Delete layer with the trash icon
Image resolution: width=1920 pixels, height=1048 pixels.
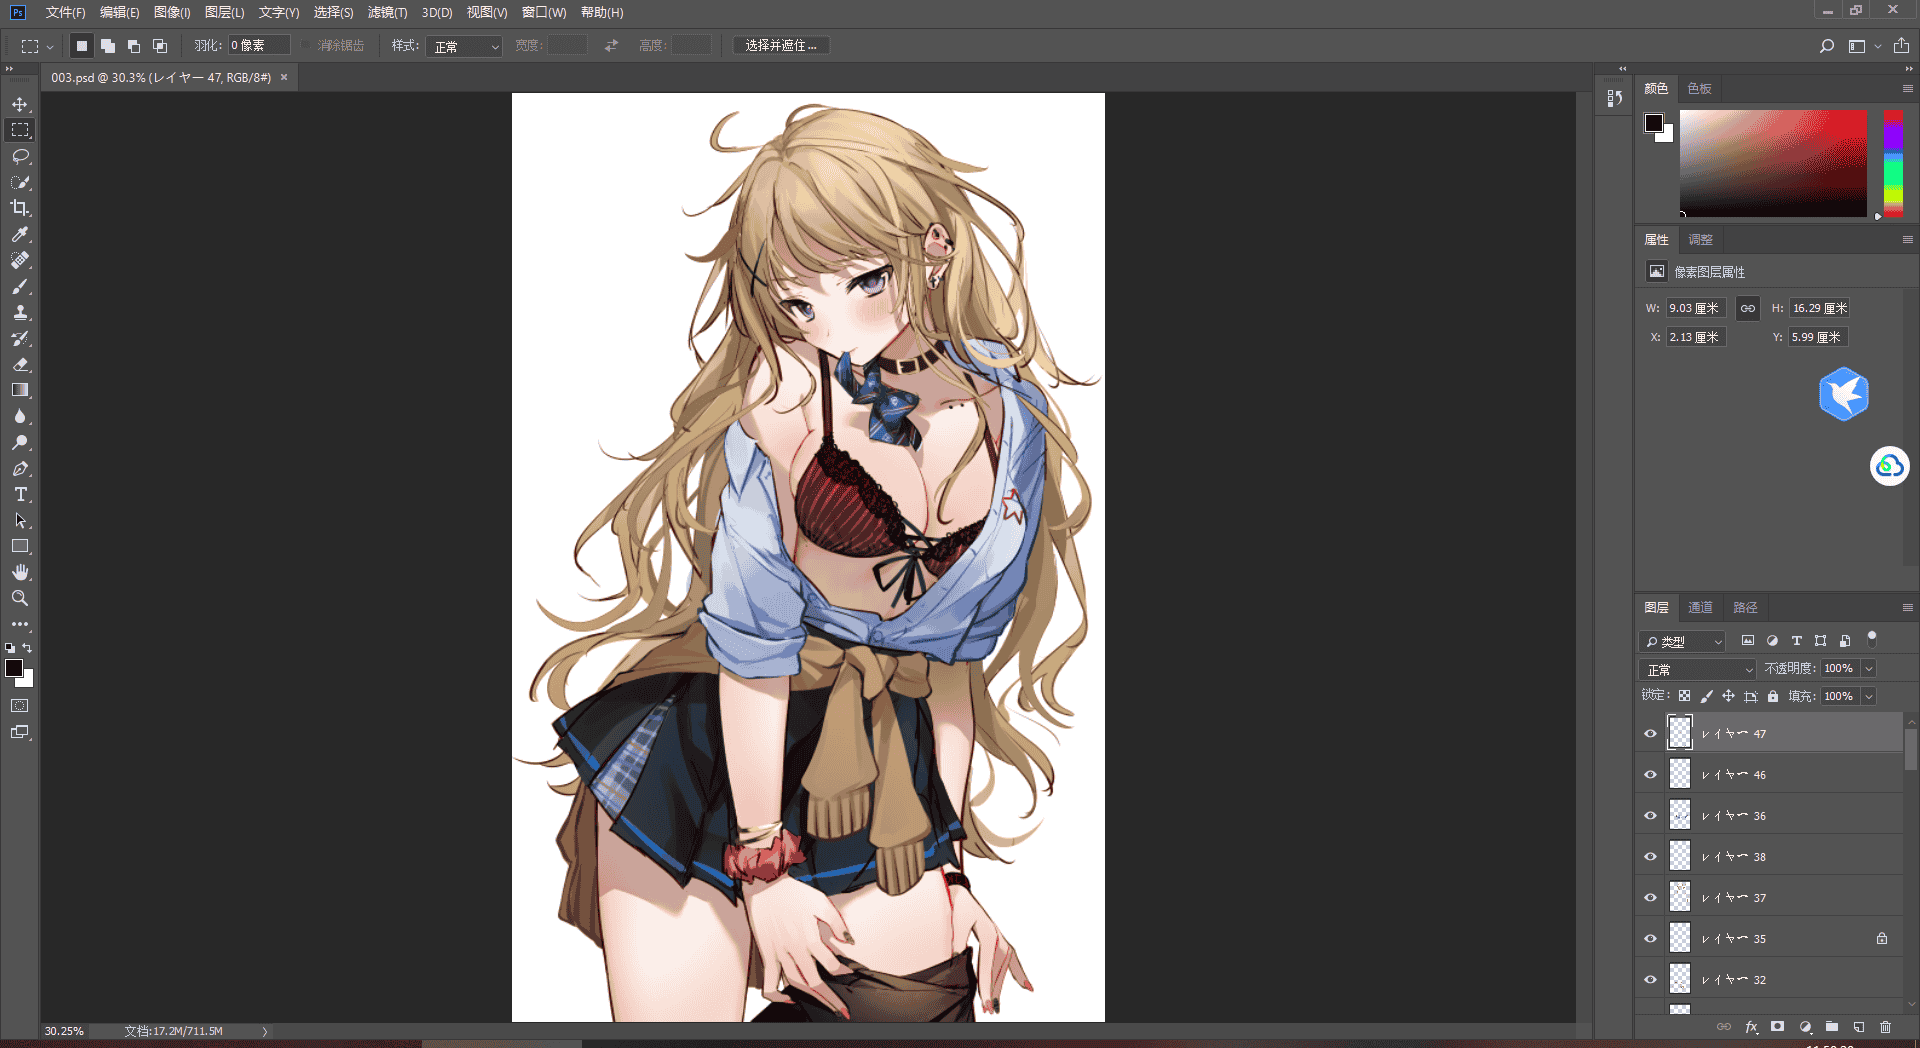1886,1027
